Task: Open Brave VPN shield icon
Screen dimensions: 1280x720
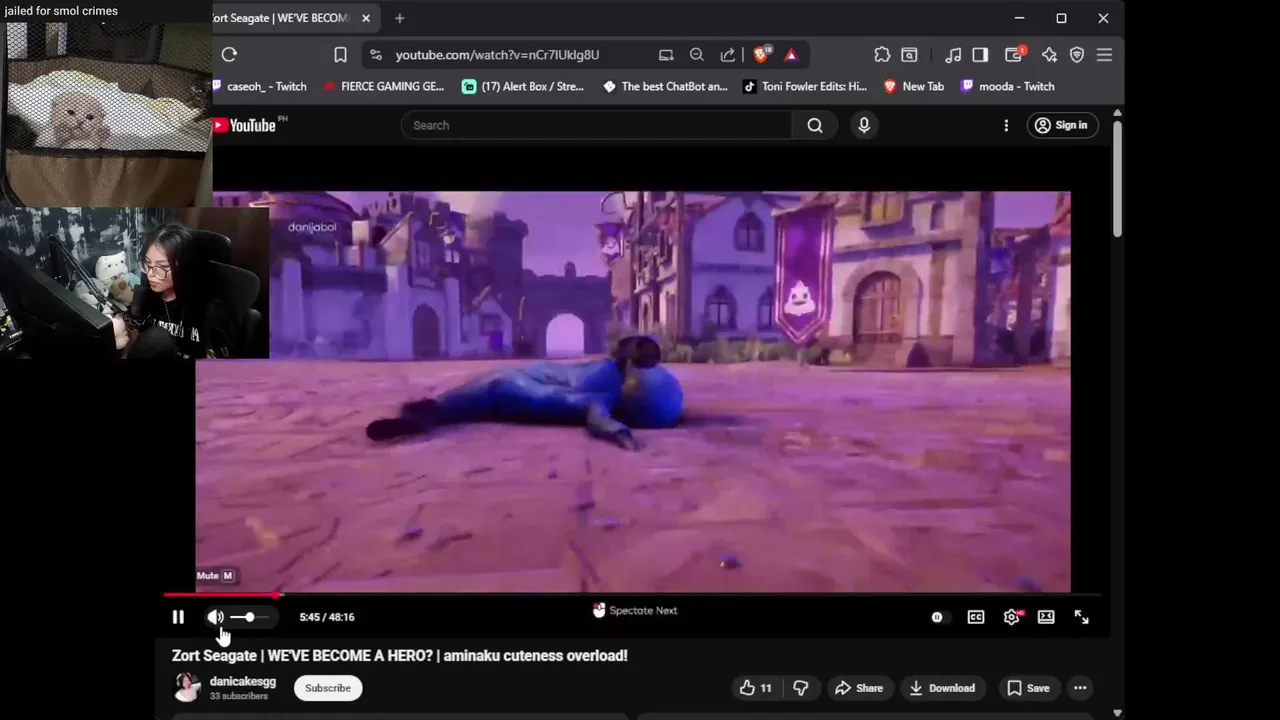Action: click(x=1077, y=55)
